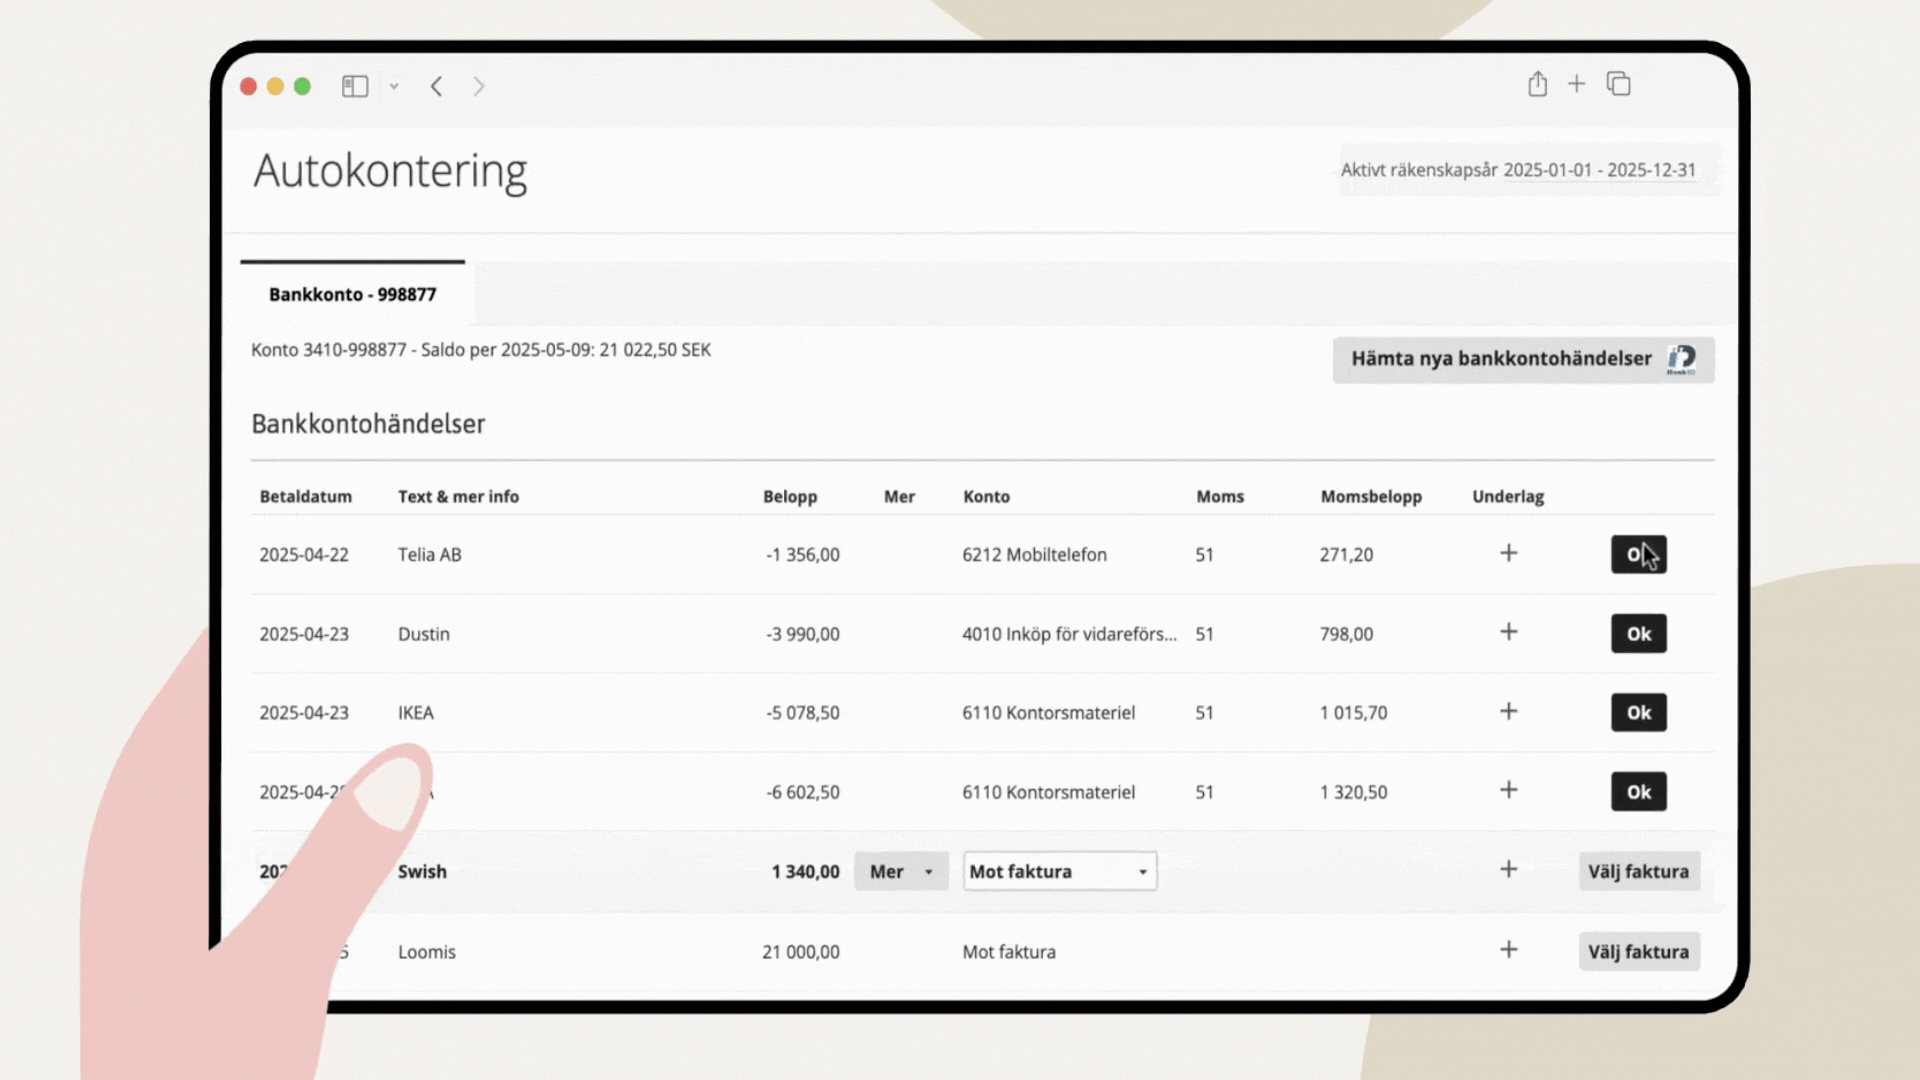
Task: Add underlag for IKEA -5 078,50 row
Action: [x=1508, y=711]
